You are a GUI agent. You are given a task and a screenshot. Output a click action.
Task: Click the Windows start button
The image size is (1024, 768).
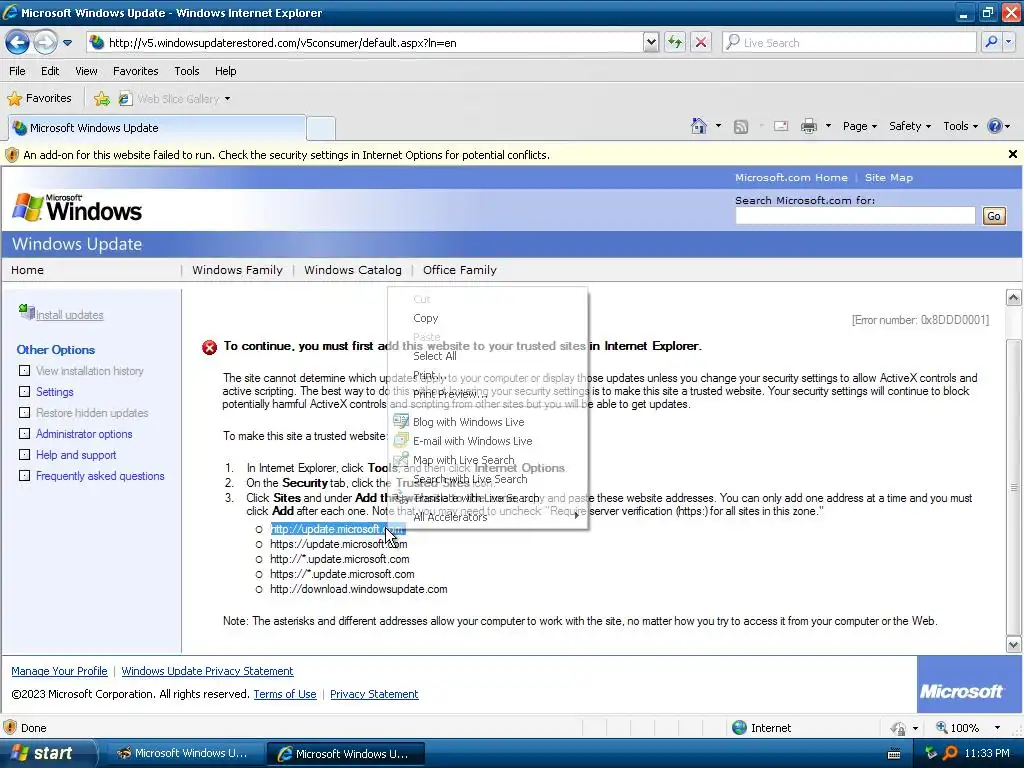coord(47,753)
